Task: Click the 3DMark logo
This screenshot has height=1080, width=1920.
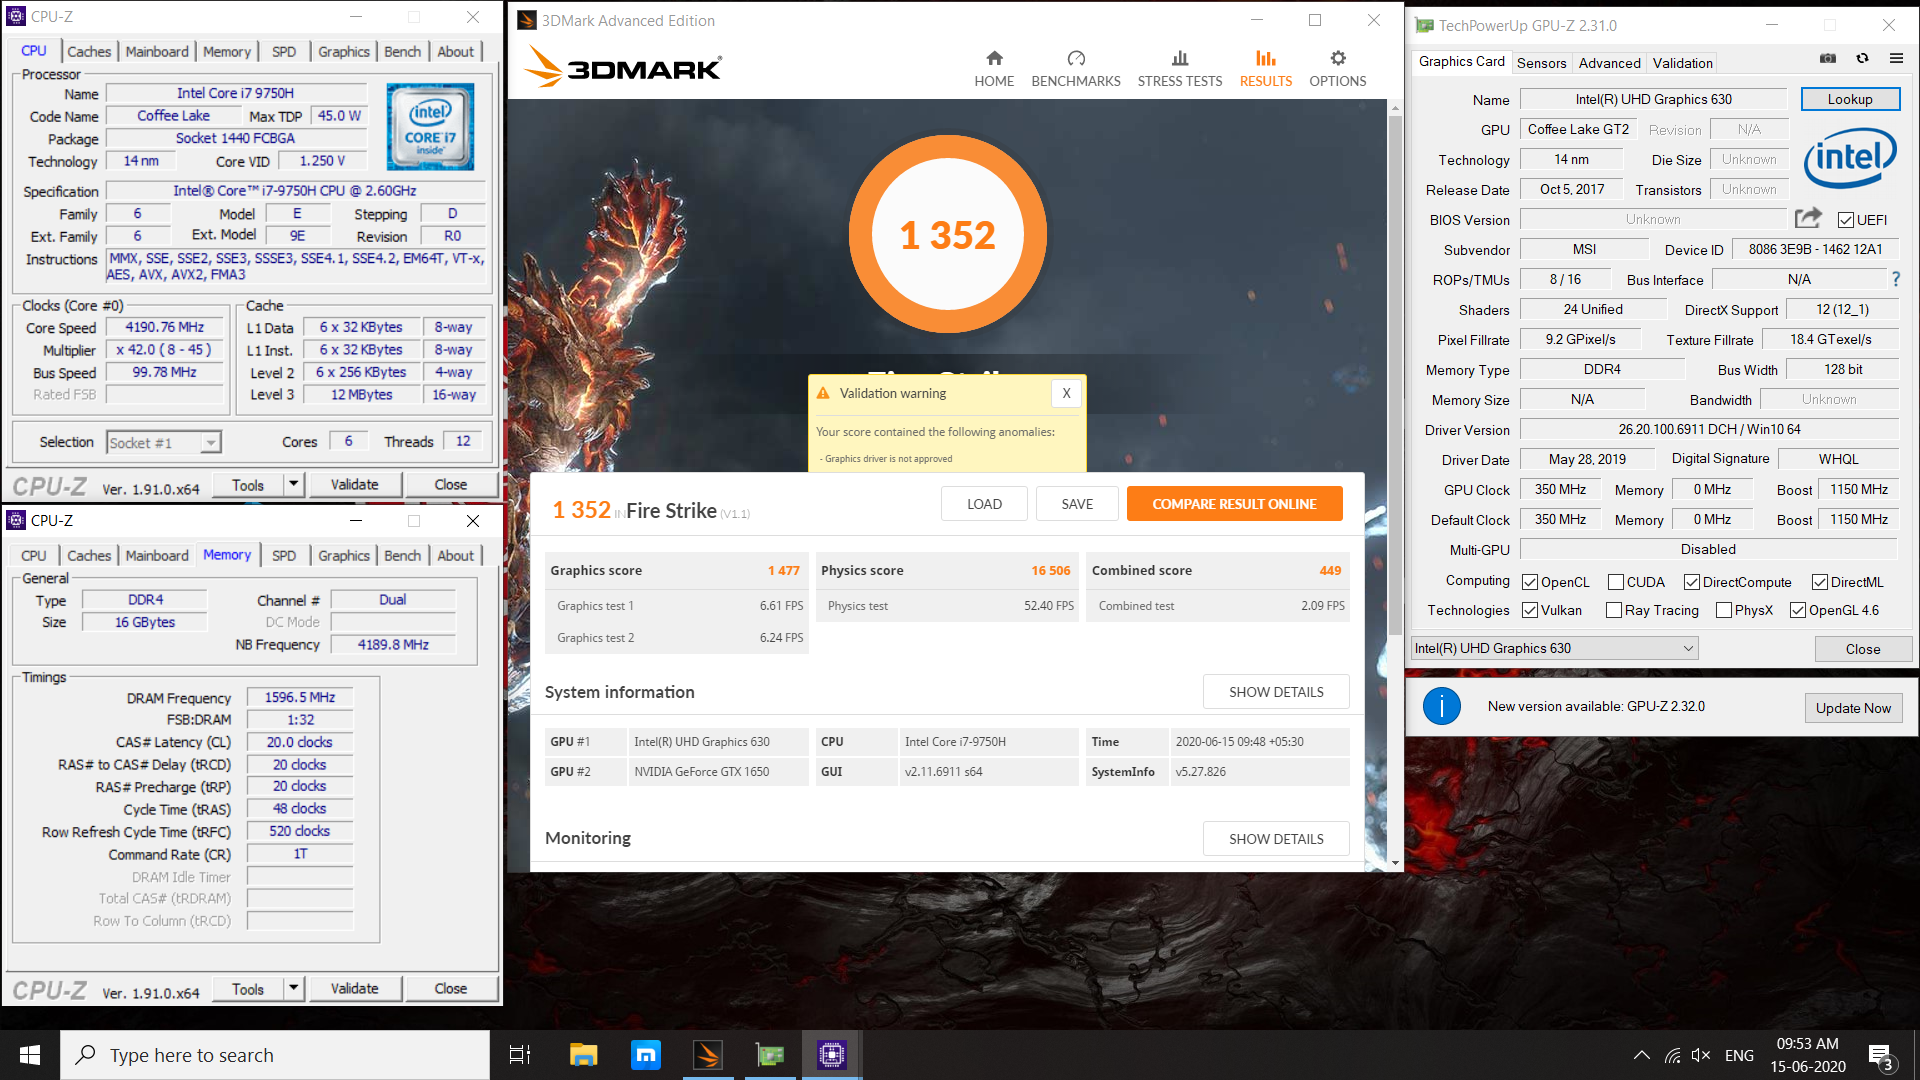Action: click(623, 67)
